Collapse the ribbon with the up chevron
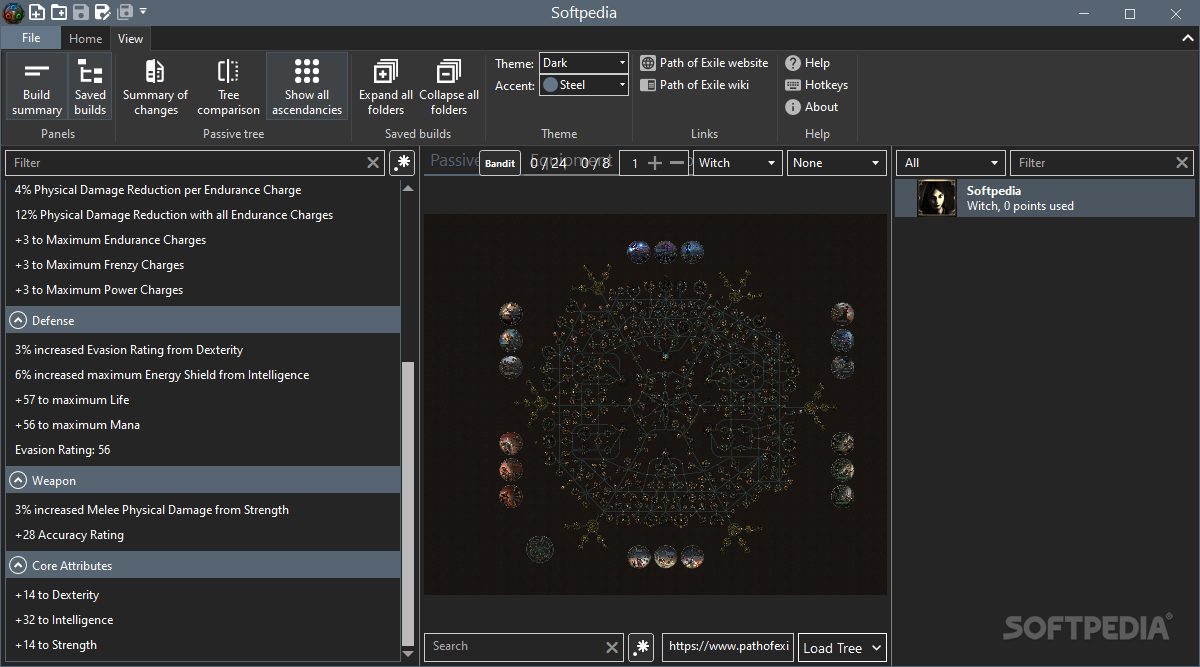 tap(1187, 38)
